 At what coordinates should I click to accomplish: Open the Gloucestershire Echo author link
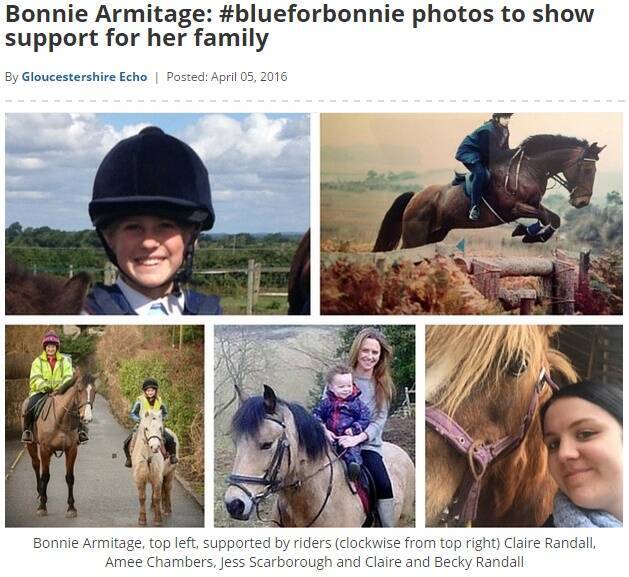(x=84, y=77)
